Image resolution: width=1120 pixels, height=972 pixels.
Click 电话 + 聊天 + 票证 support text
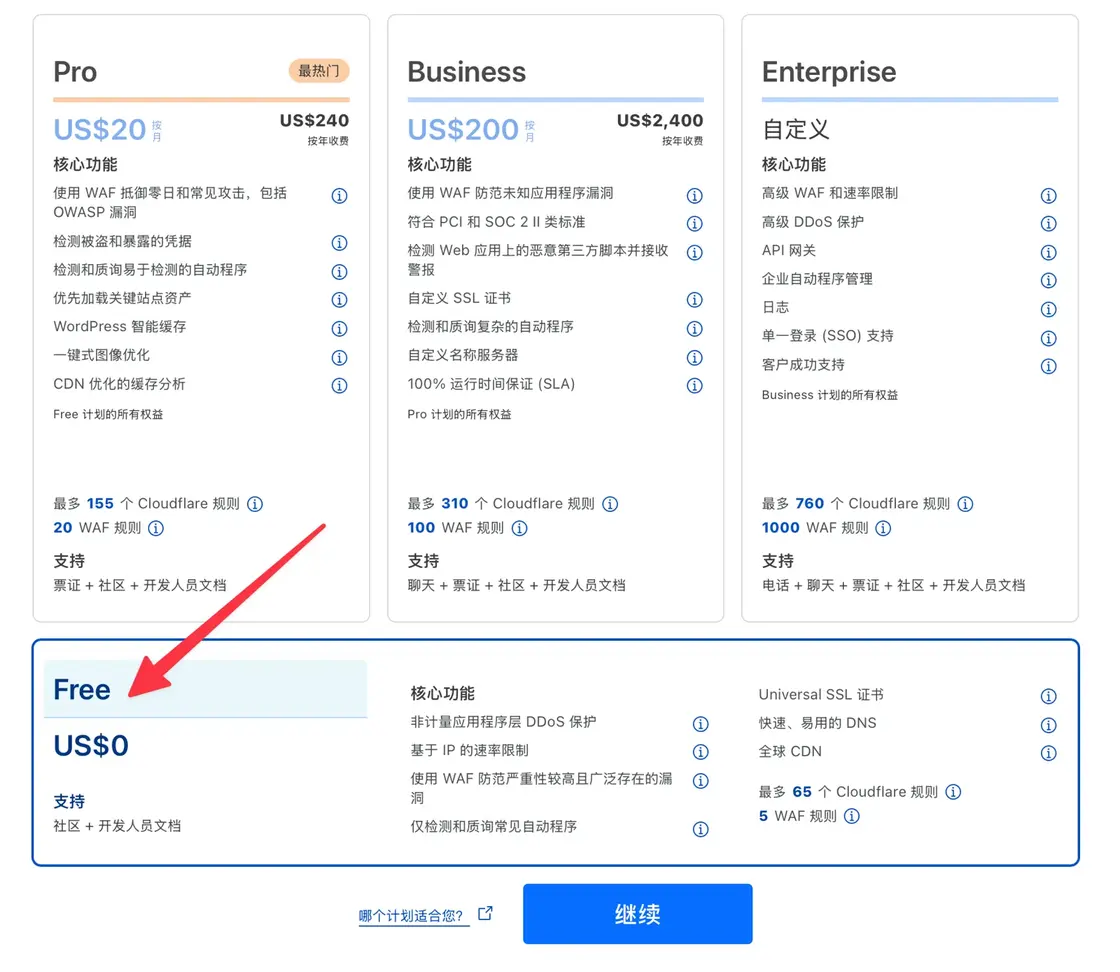pyautogui.click(x=894, y=586)
